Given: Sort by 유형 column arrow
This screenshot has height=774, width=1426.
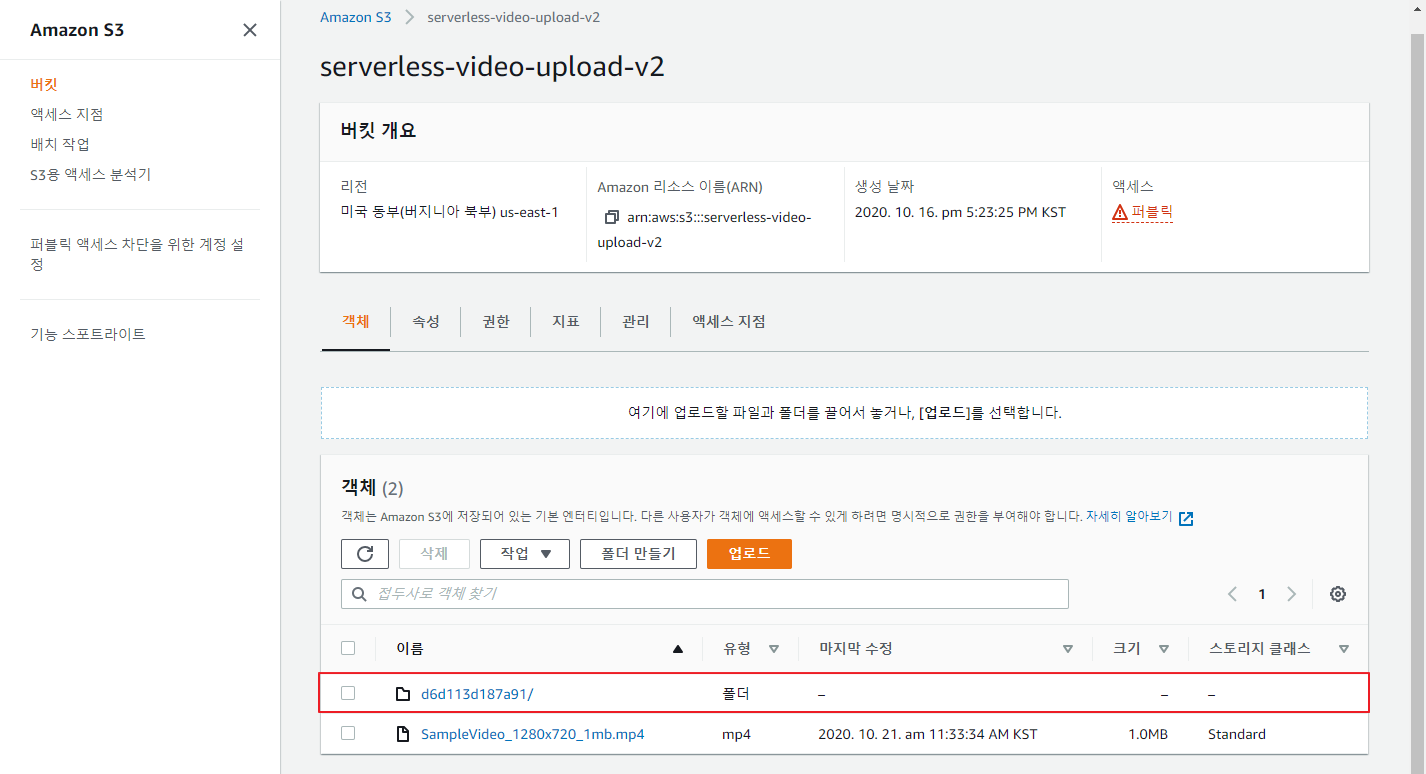Looking at the screenshot, I should click(774, 649).
